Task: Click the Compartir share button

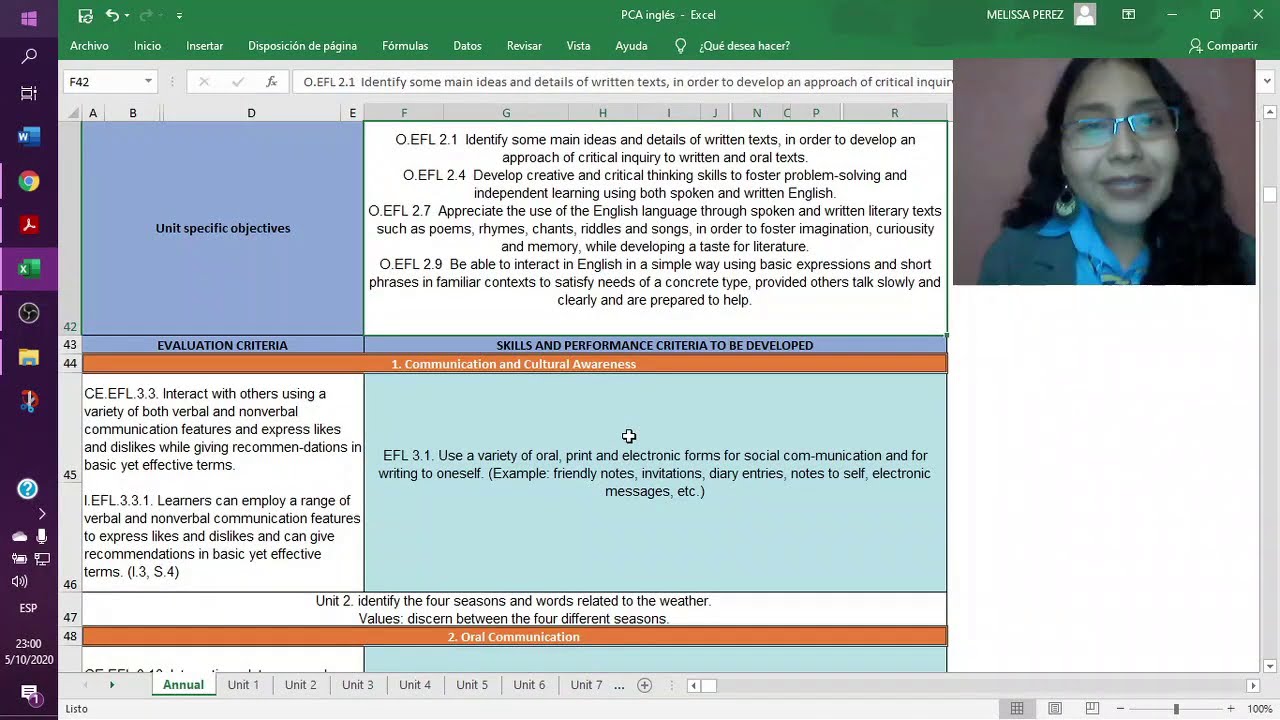Action: 1222,46
